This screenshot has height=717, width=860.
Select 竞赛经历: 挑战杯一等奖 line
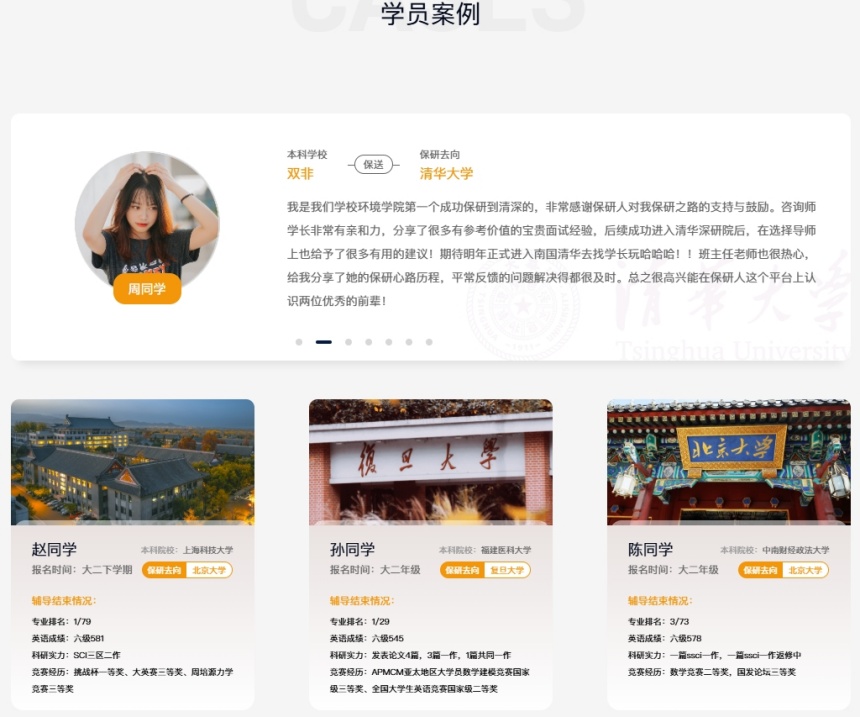(x=133, y=680)
